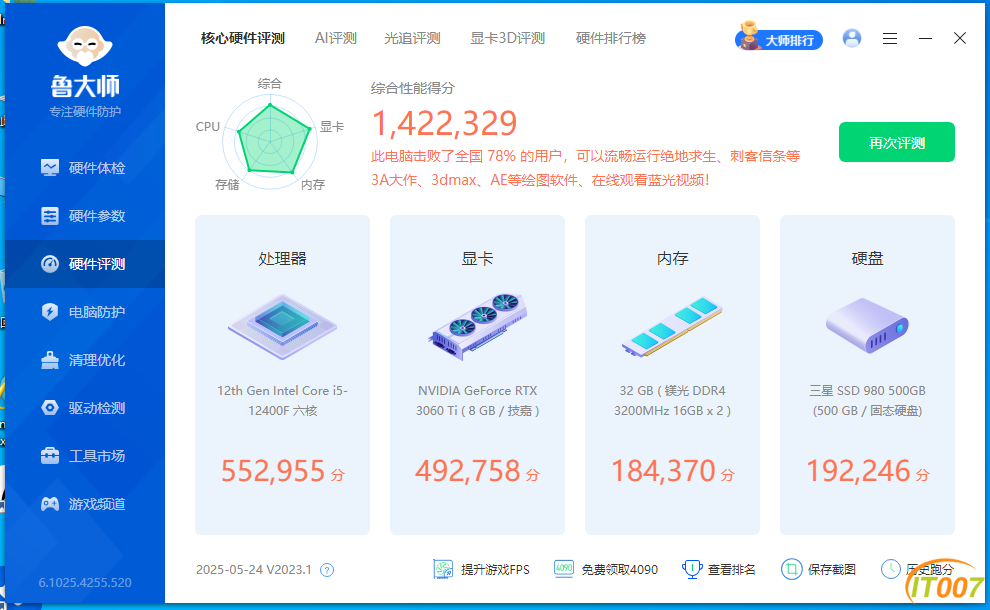Click 保存截图 link text
Viewport: 990px width, 610px height.
(x=832, y=570)
